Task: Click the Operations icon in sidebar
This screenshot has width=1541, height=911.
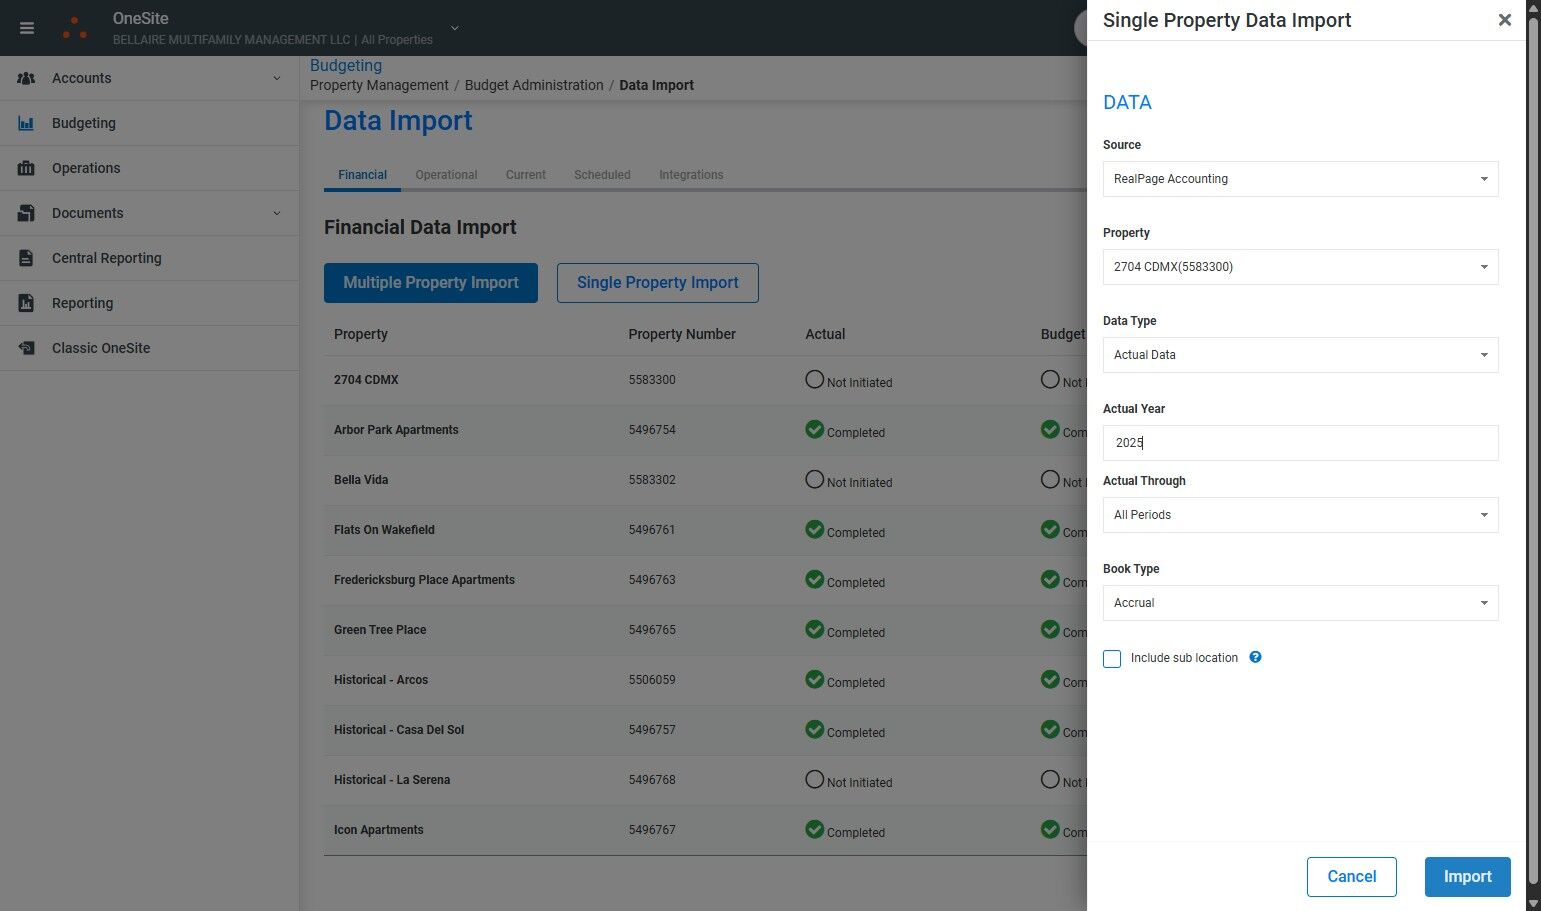Action: pyautogui.click(x=27, y=168)
